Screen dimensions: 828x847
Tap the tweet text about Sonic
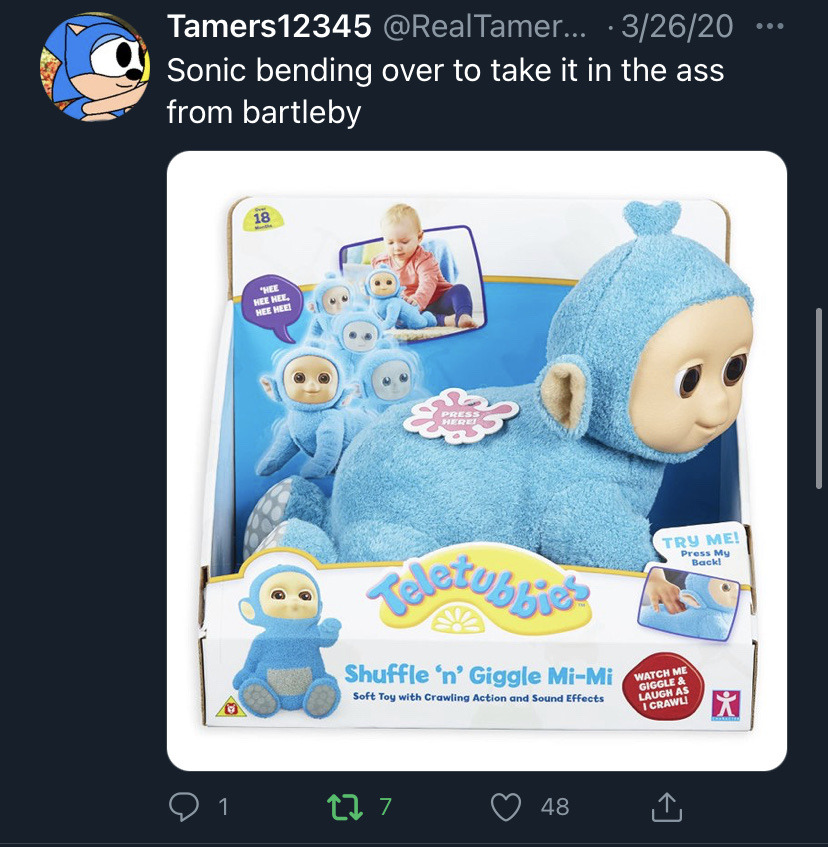tap(444, 90)
